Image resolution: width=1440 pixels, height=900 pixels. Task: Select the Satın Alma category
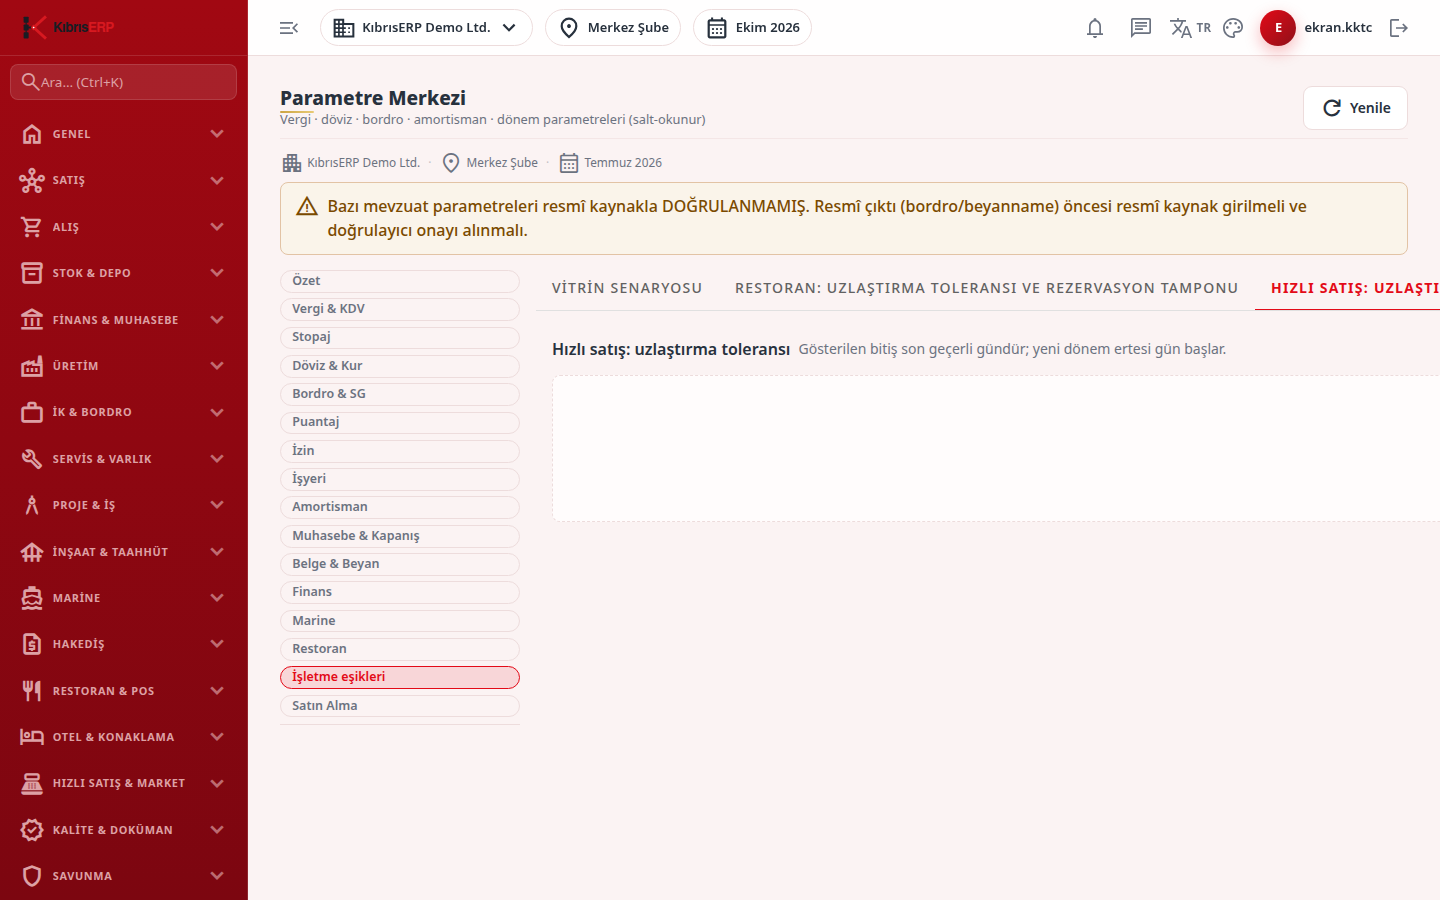[400, 706]
